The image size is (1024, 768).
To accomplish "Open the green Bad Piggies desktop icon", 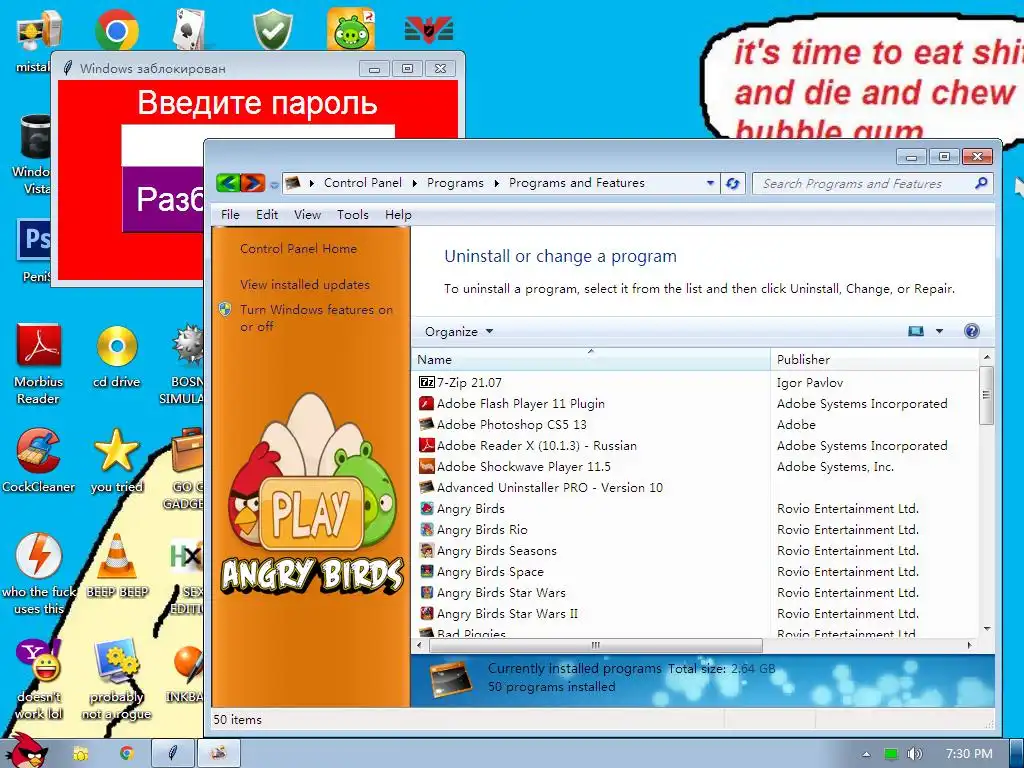I will [351, 29].
